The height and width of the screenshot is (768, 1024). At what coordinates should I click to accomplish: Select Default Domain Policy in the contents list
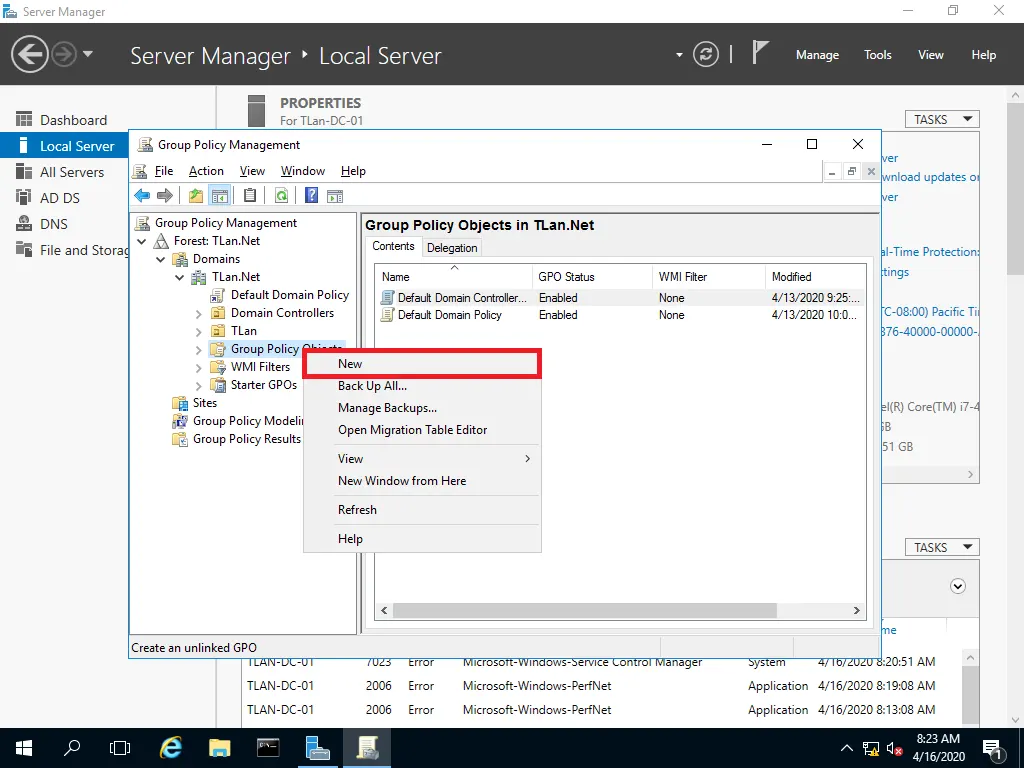pyautogui.click(x=620, y=315)
